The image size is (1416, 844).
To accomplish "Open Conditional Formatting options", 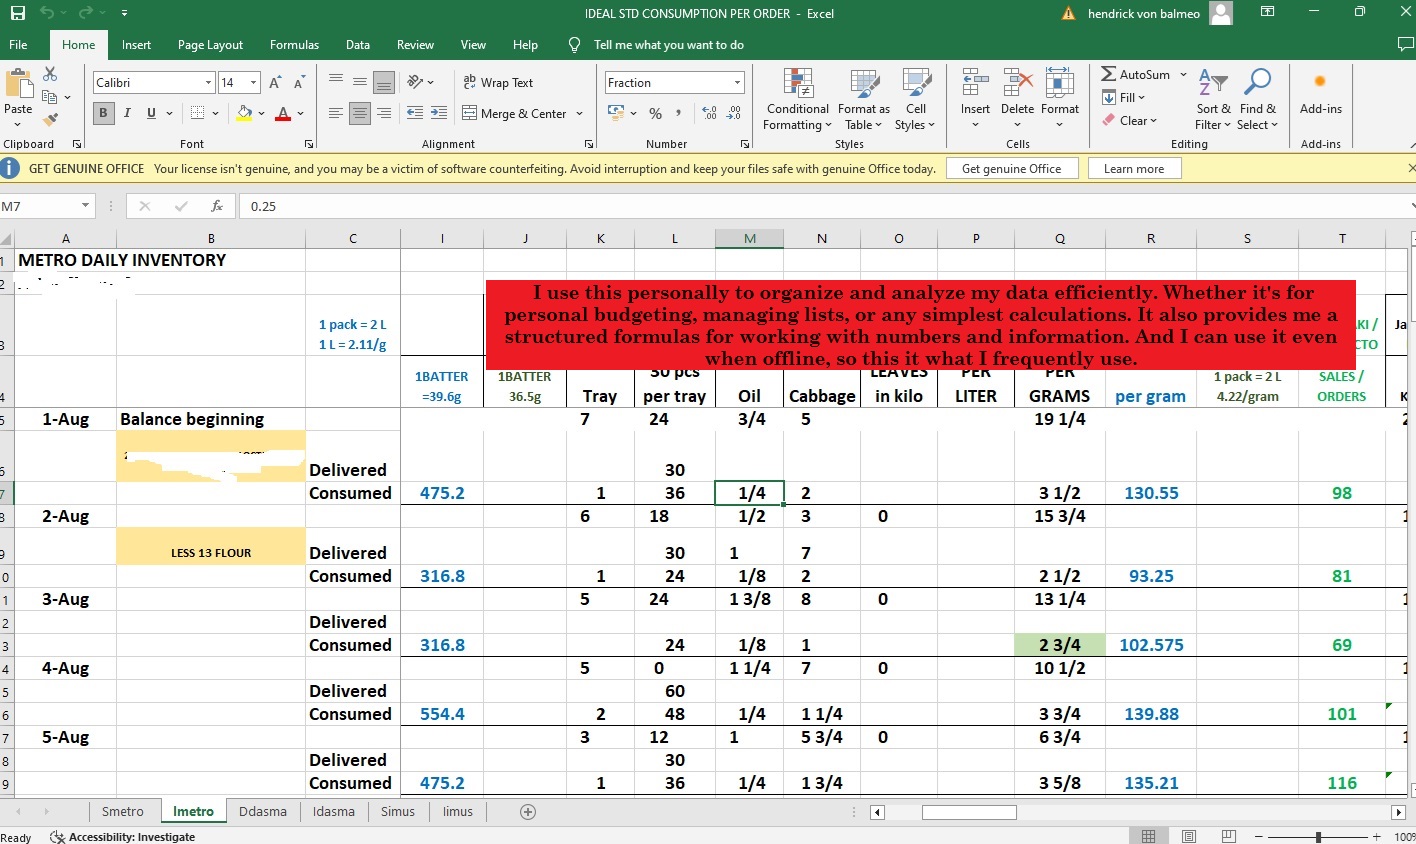I will pos(797,100).
